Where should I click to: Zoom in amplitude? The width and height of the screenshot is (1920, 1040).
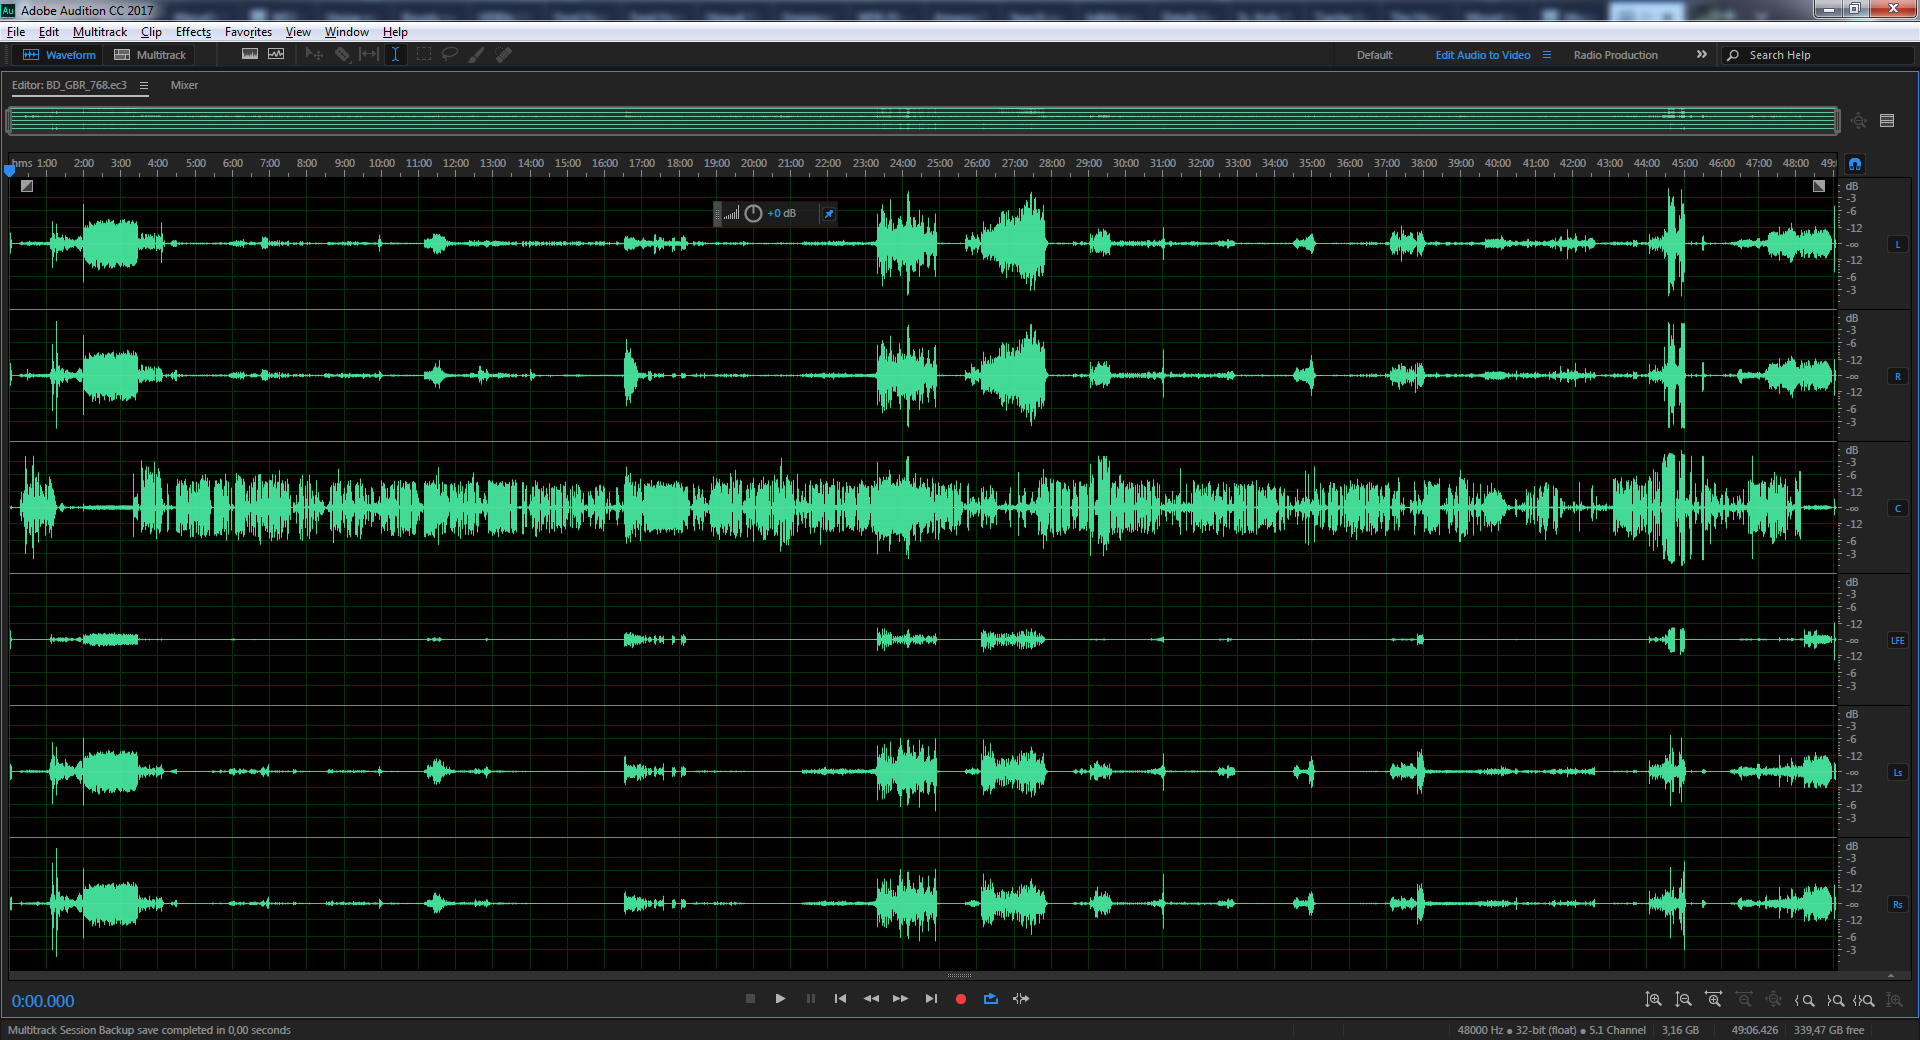pyautogui.click(x=1654, y=1000)
